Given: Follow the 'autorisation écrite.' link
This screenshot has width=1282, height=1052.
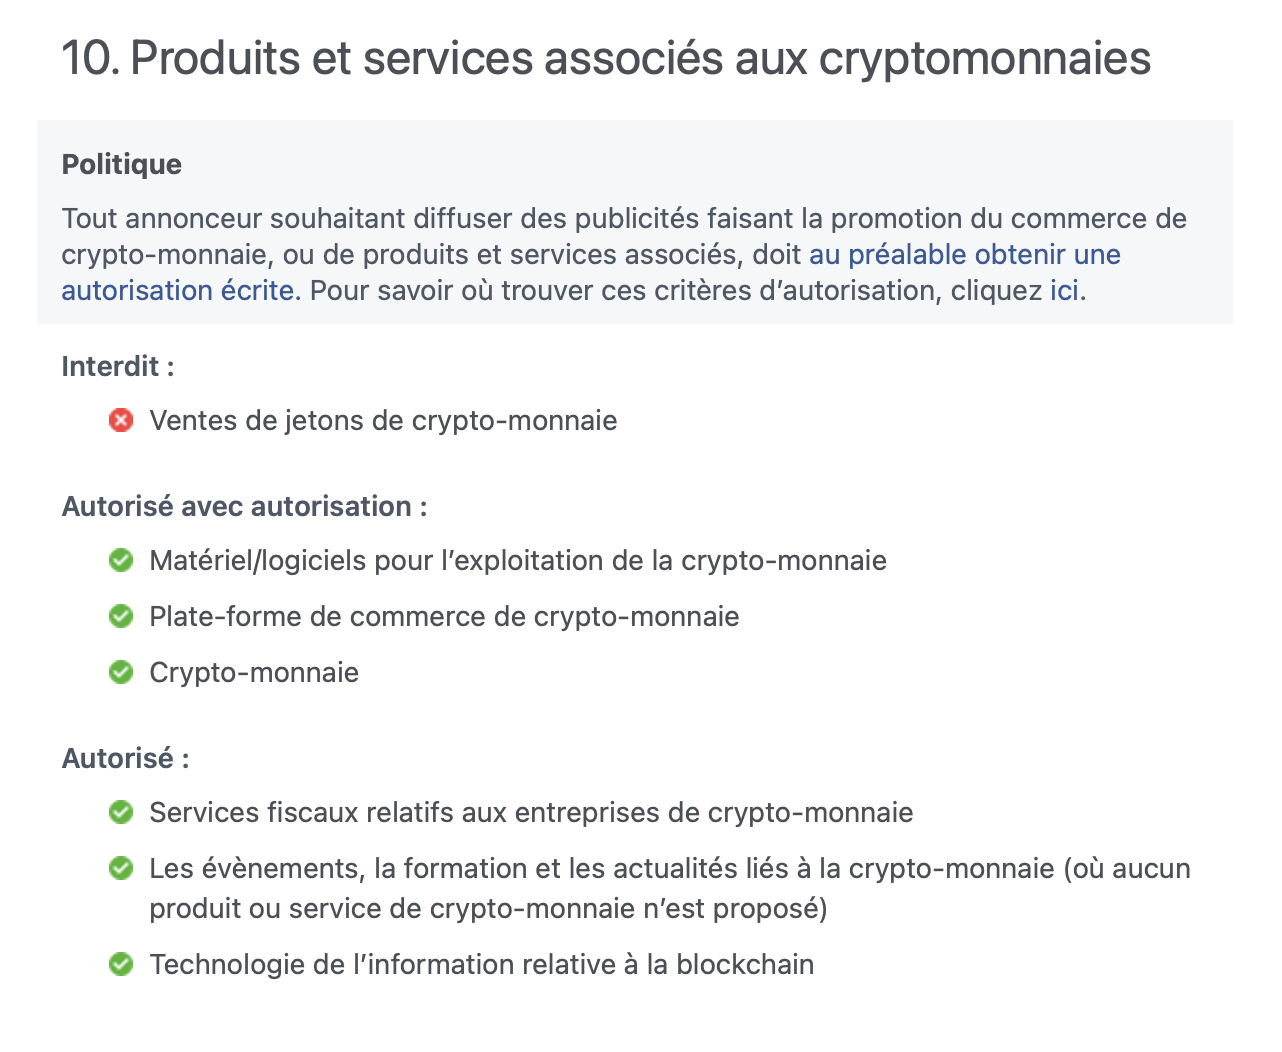Looking at the screenshot, I should 181,290.
